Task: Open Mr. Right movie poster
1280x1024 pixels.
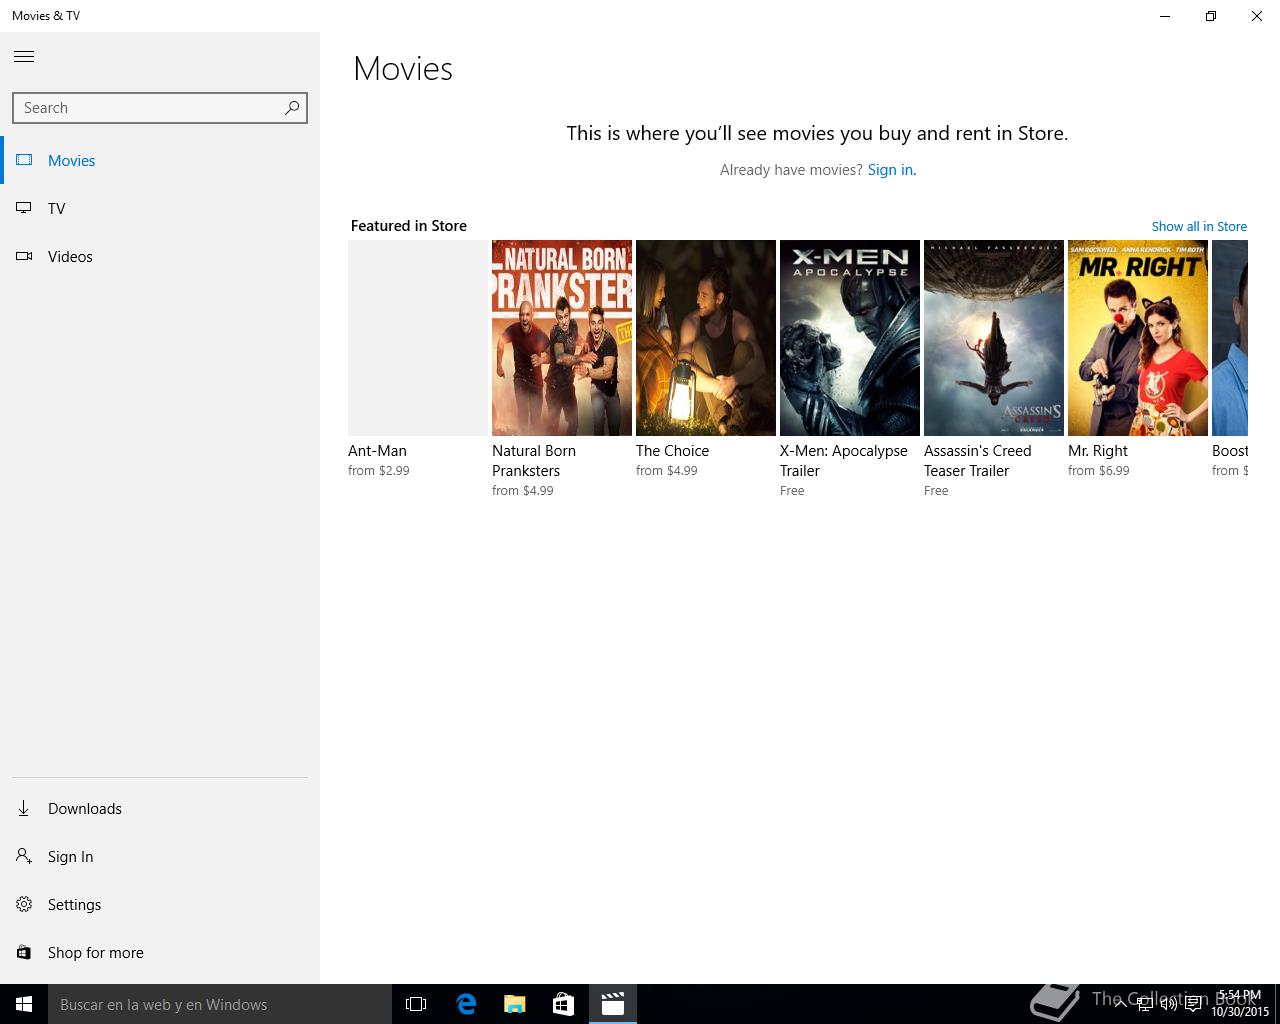Action: (1138, 338)
